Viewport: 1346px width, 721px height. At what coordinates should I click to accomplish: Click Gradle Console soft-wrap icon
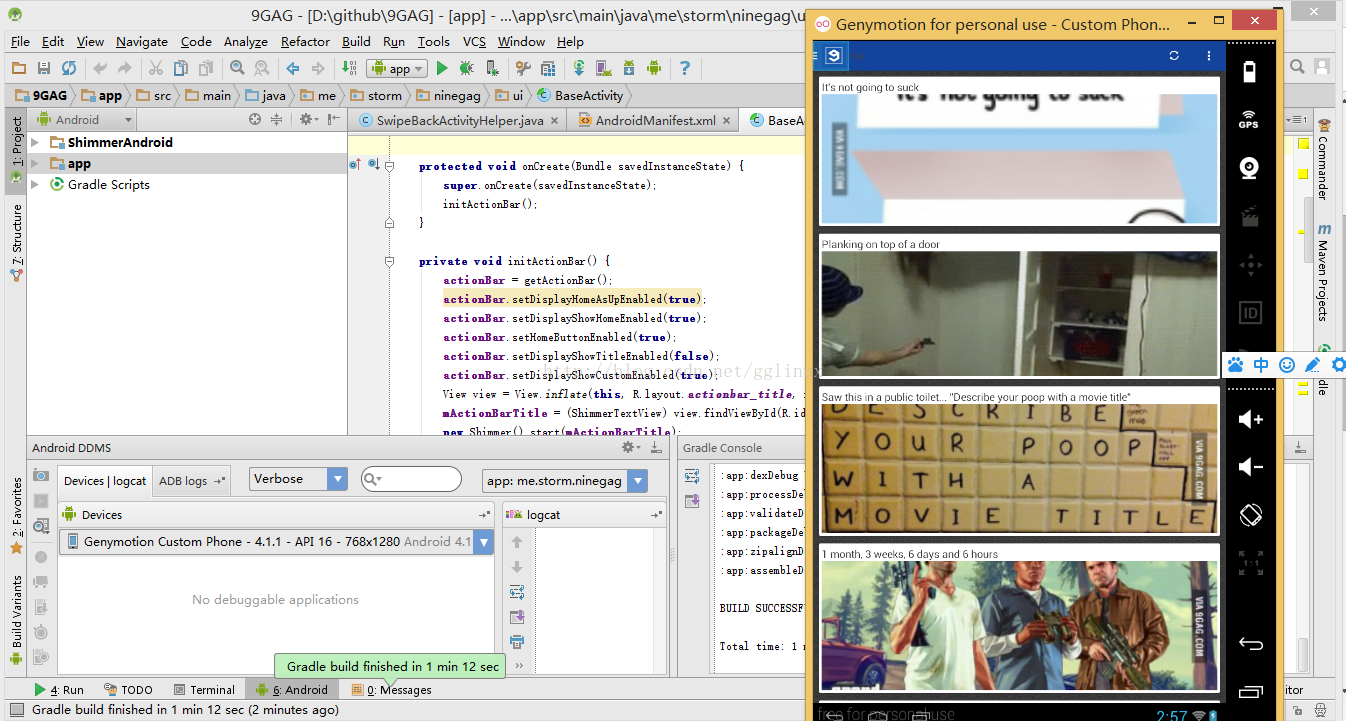(x=692, y=475)
